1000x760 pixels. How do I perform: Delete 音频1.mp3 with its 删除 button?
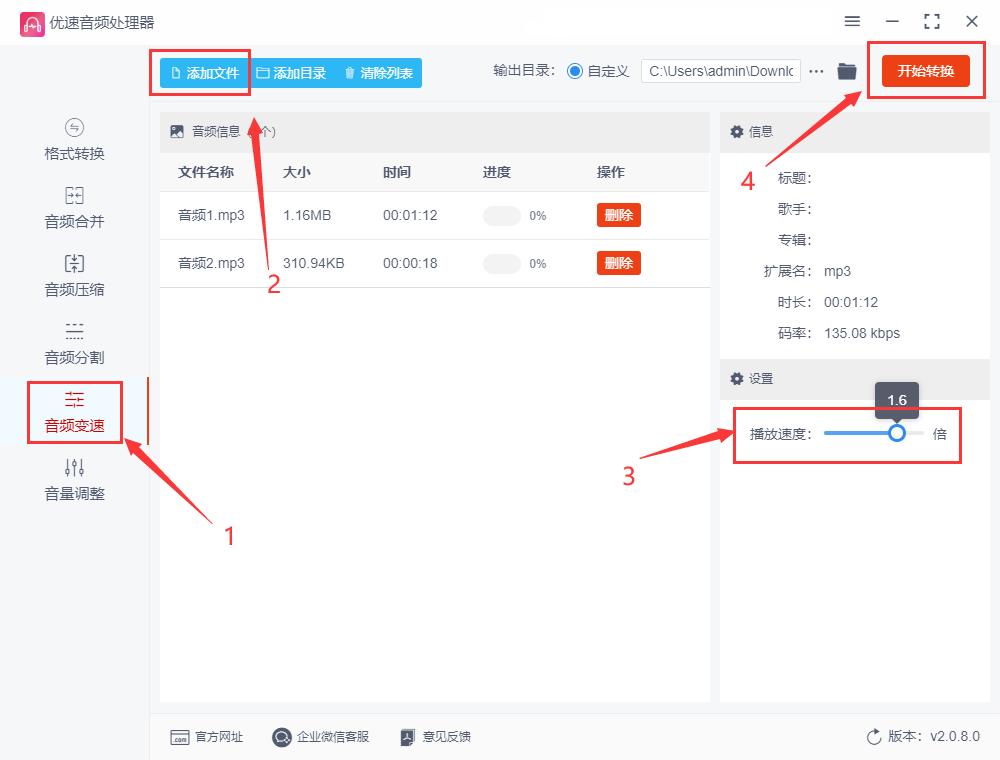618,215
